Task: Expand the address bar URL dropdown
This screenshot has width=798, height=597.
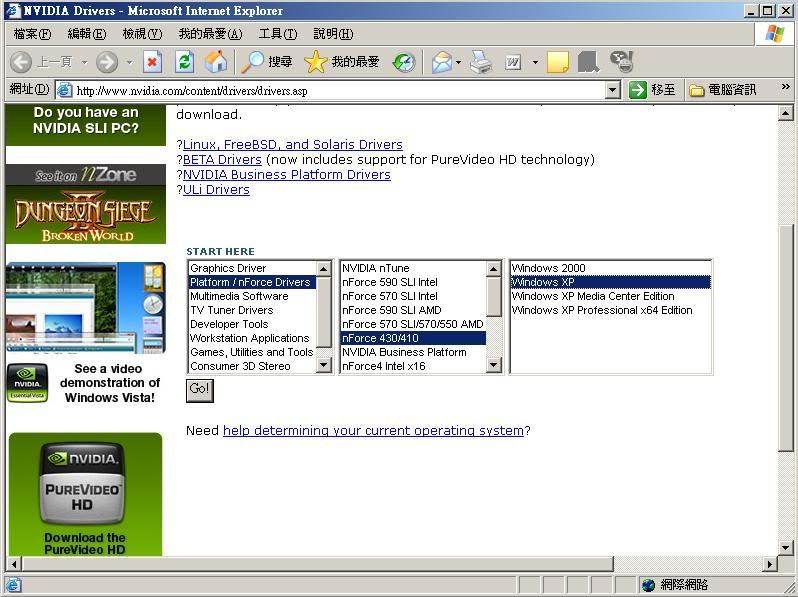Action: tap(613, 90)
